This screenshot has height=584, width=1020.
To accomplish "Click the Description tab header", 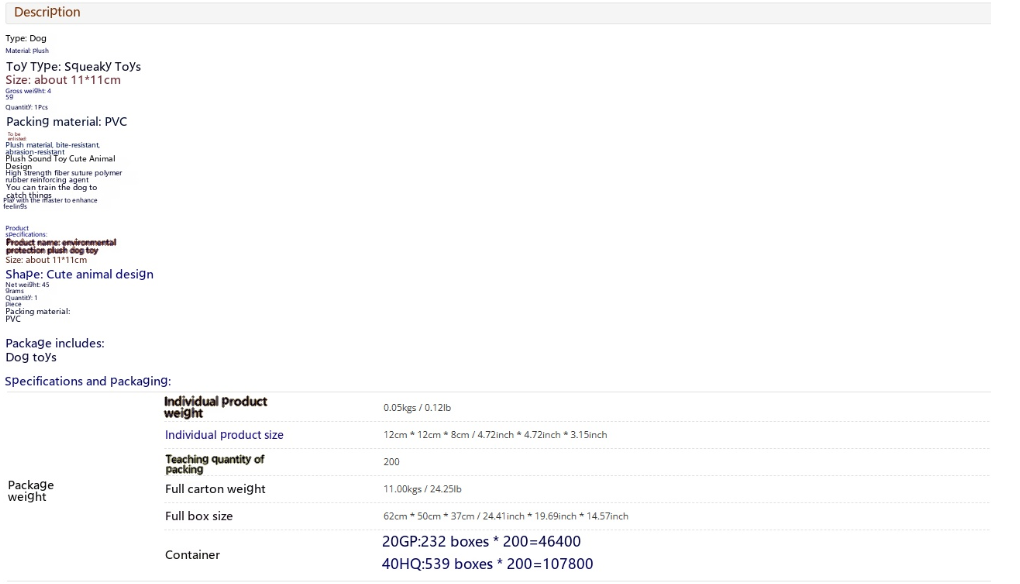I will (x=47, y=13).
